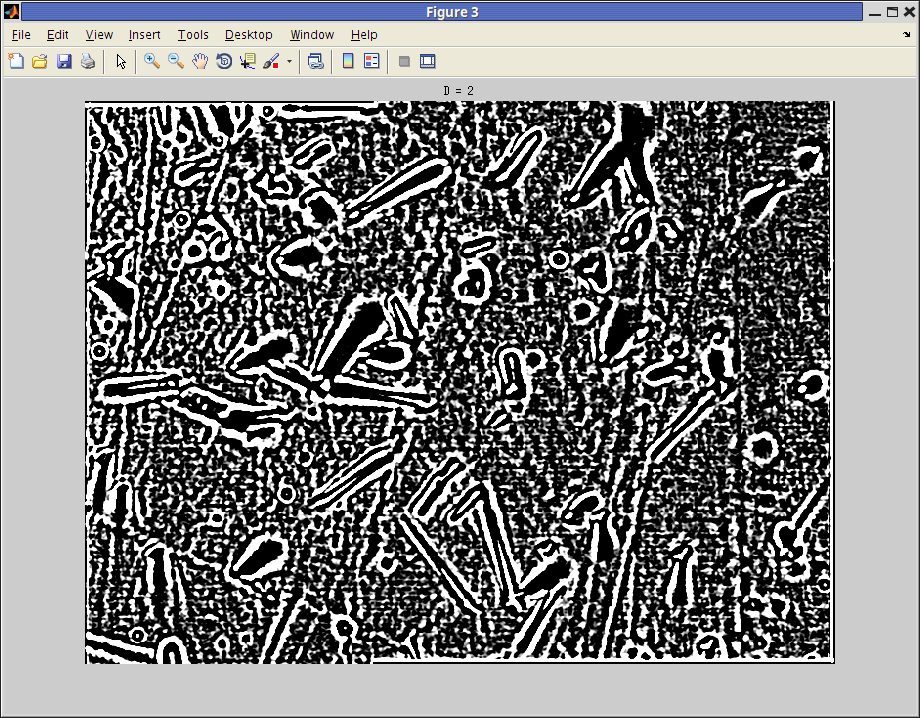Activate the Rotate 3D tool
The width and height of the screenshot is (920, 718).
coord(224,61)
